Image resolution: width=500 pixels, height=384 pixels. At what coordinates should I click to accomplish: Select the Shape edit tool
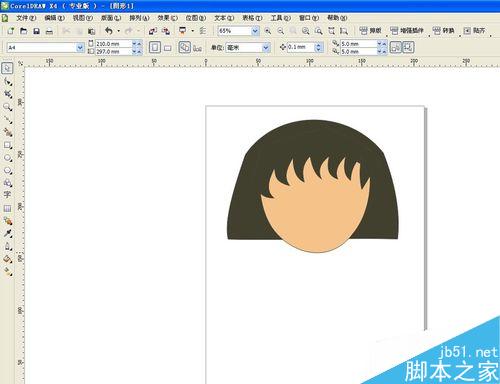click(x=7, y=81)
